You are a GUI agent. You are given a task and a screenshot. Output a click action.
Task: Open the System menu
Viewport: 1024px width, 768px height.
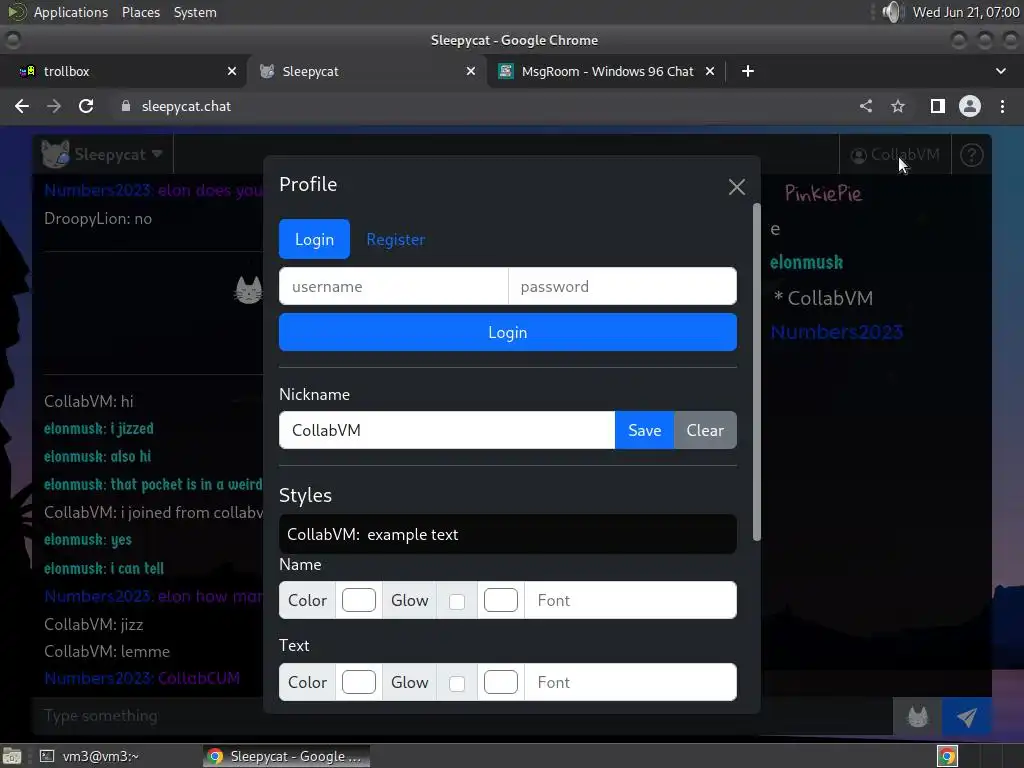click(195, 12)
